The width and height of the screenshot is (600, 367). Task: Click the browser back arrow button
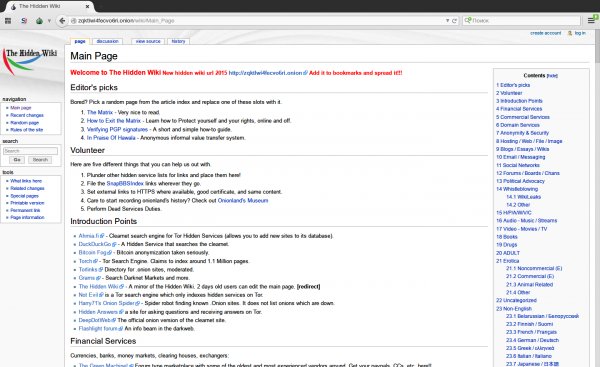62,21
